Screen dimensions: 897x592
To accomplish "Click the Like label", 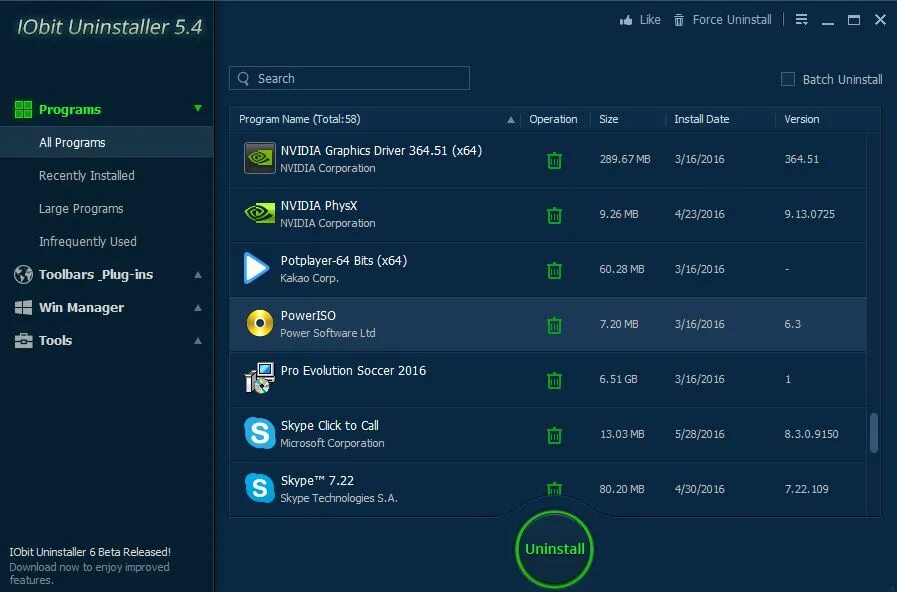I will pyautogui.click(x=650, y=20).
